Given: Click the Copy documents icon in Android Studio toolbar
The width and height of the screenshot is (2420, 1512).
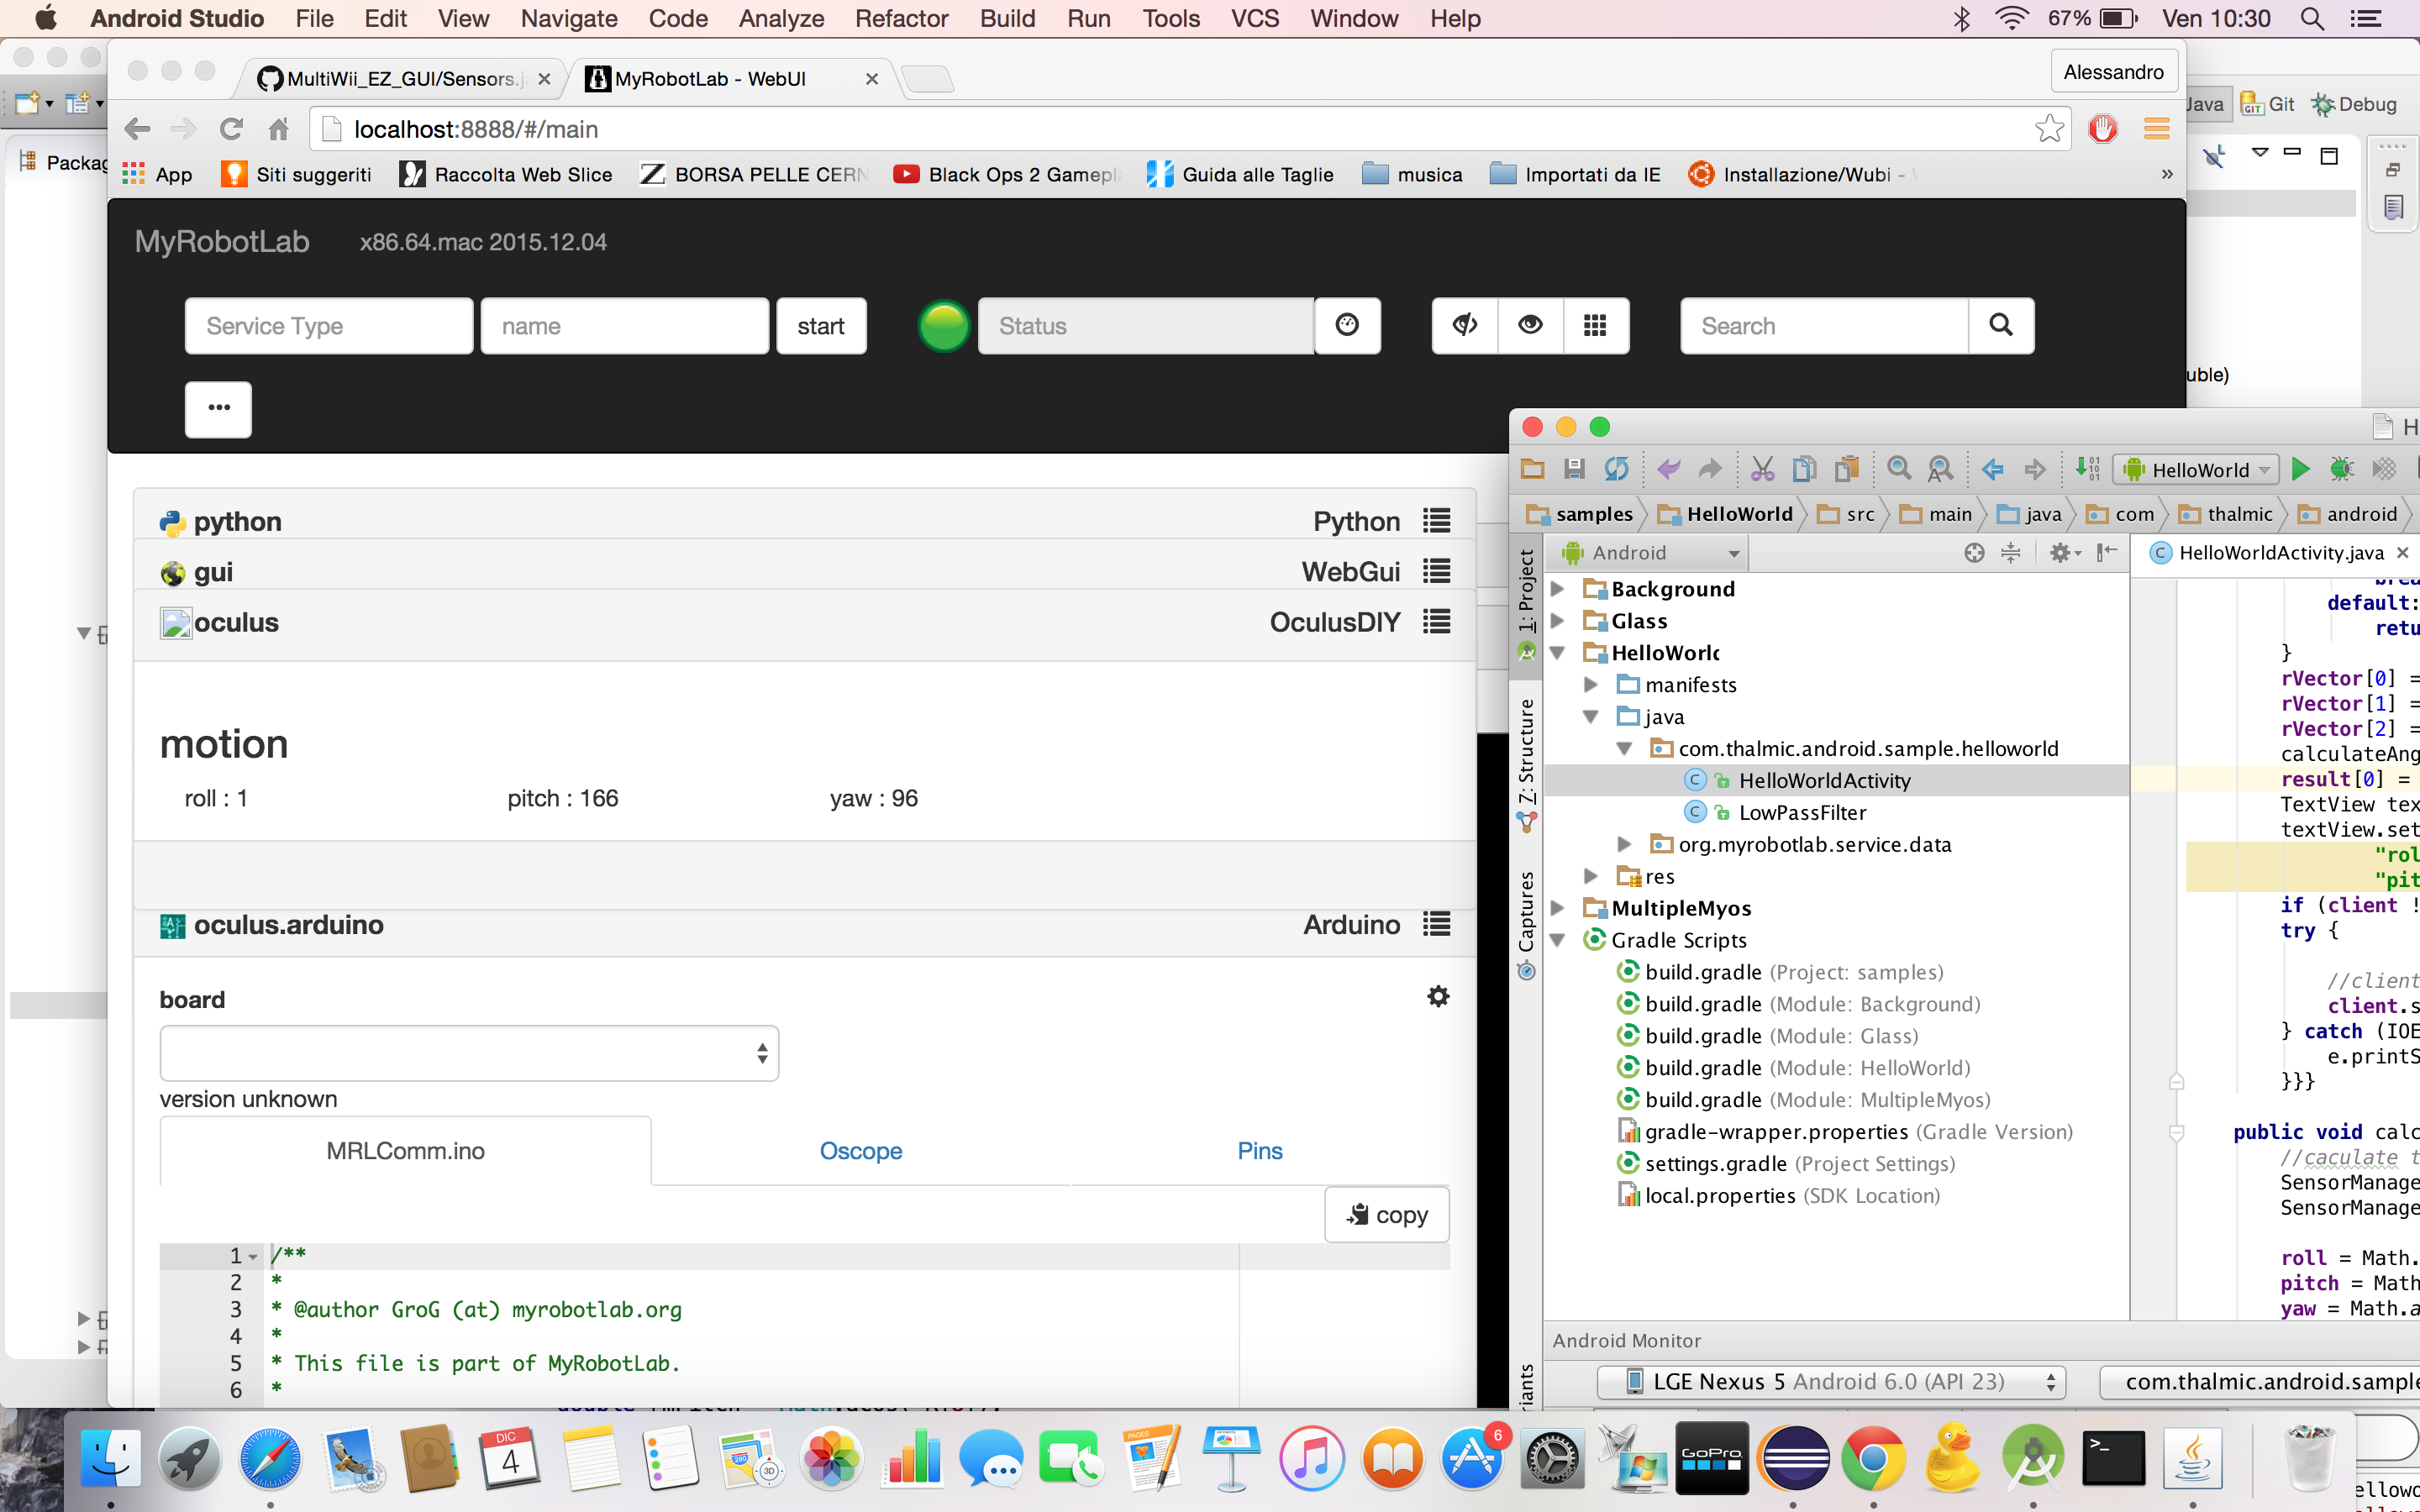Looking at the screenshot, I should 1804,469.
